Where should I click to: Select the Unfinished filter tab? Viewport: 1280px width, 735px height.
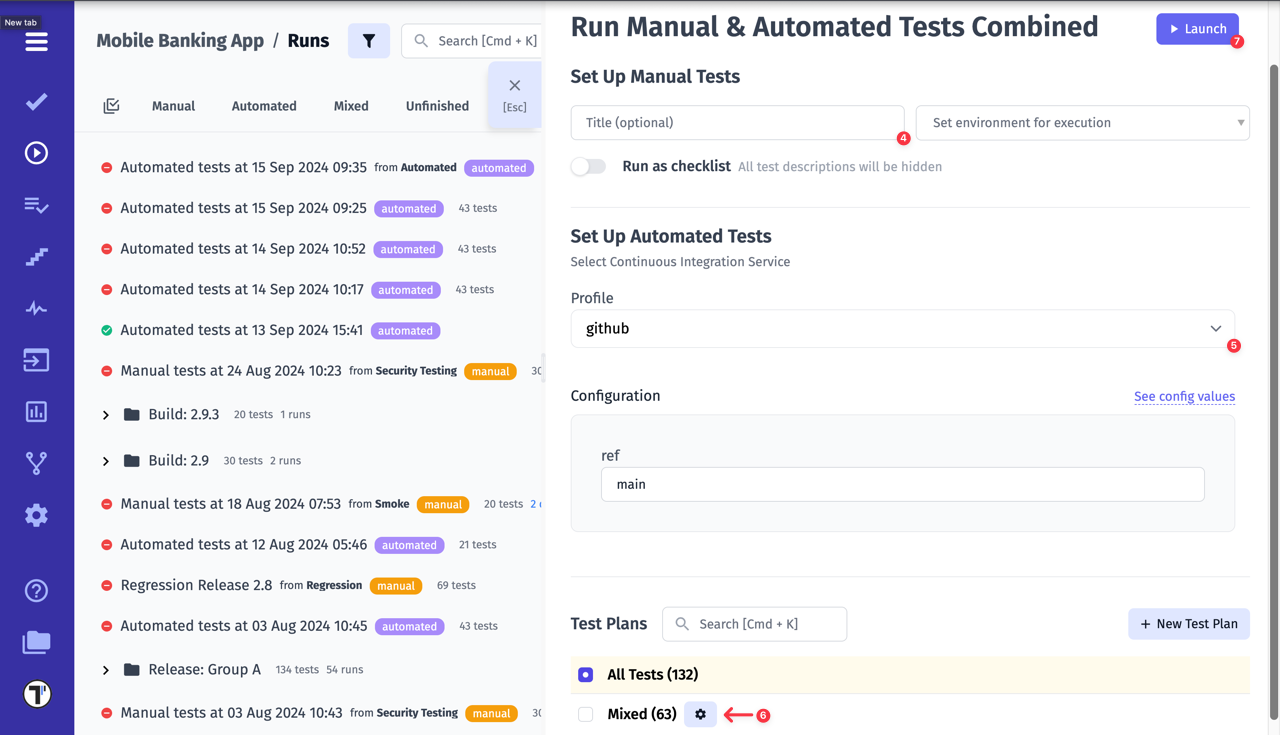tap(437, 105)
